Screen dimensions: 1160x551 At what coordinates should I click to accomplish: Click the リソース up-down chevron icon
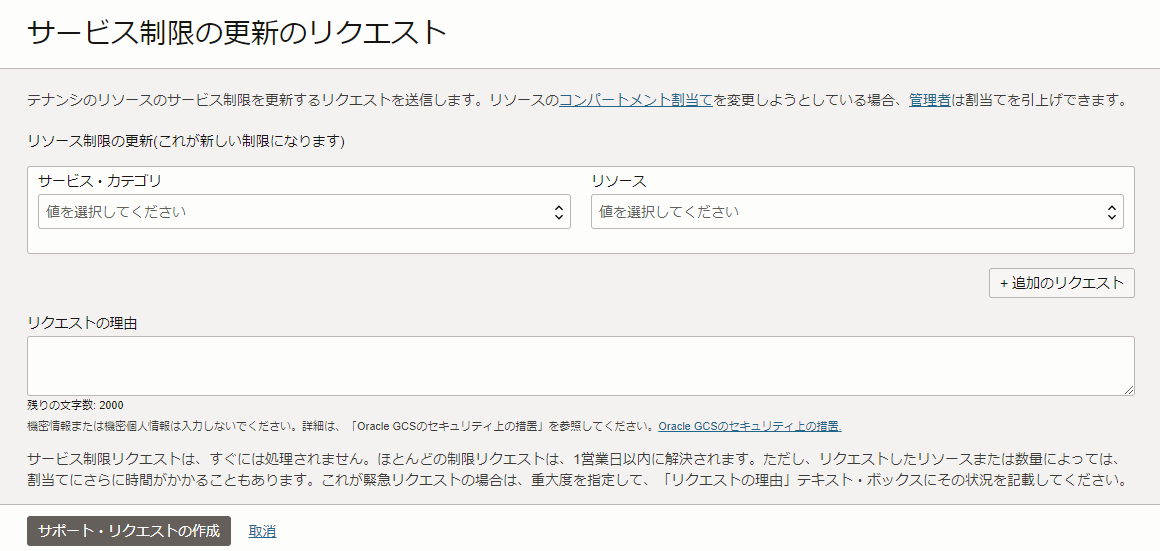tap(1112, 212)
